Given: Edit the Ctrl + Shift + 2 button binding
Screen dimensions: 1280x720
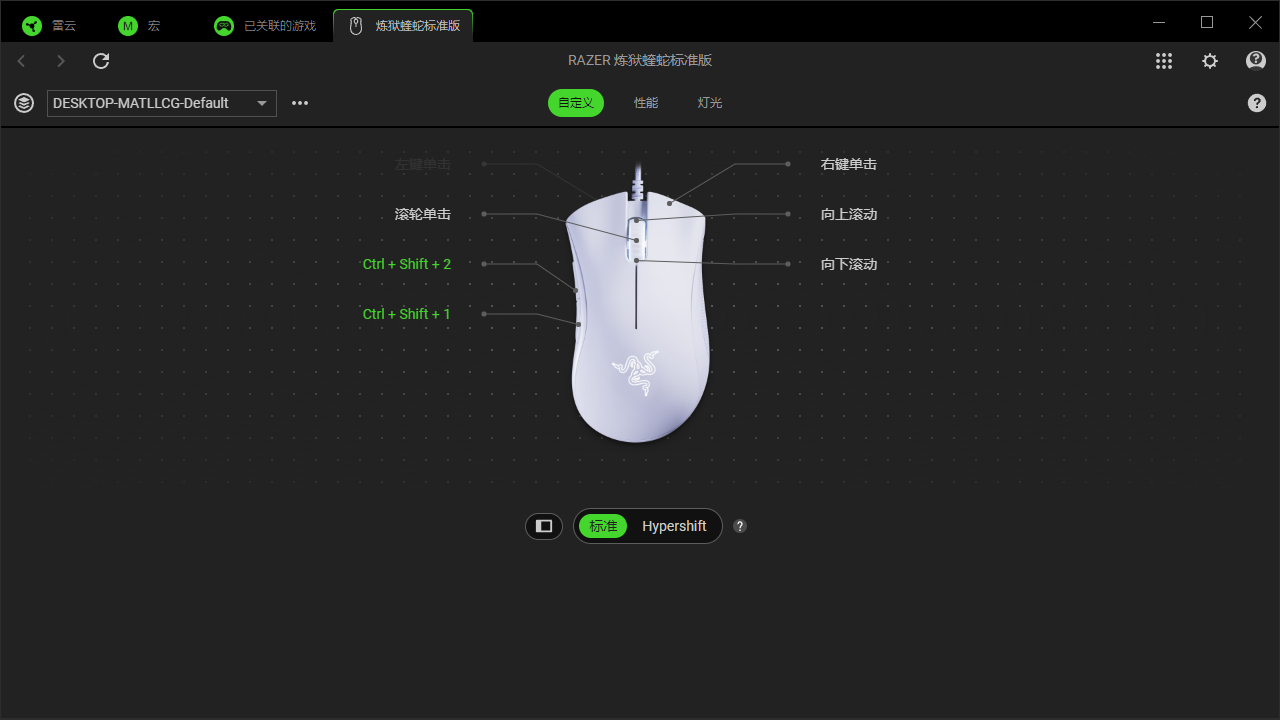Looking at the screenshot, I should coord(407,264).
